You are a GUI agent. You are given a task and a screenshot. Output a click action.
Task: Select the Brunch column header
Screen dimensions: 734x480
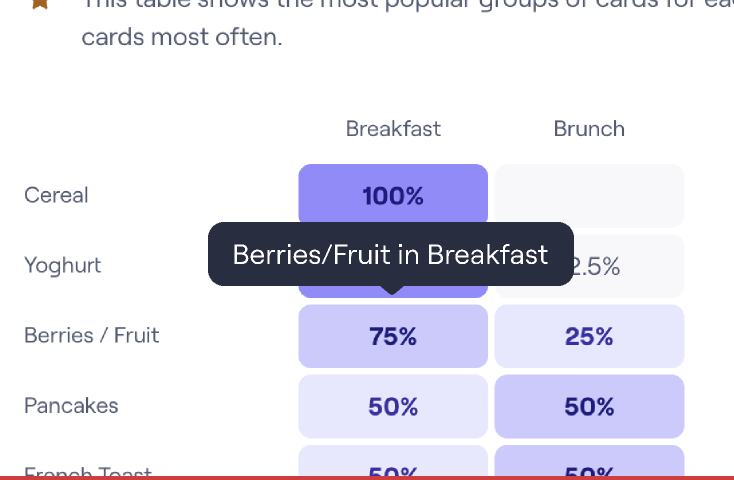[589, 129]
